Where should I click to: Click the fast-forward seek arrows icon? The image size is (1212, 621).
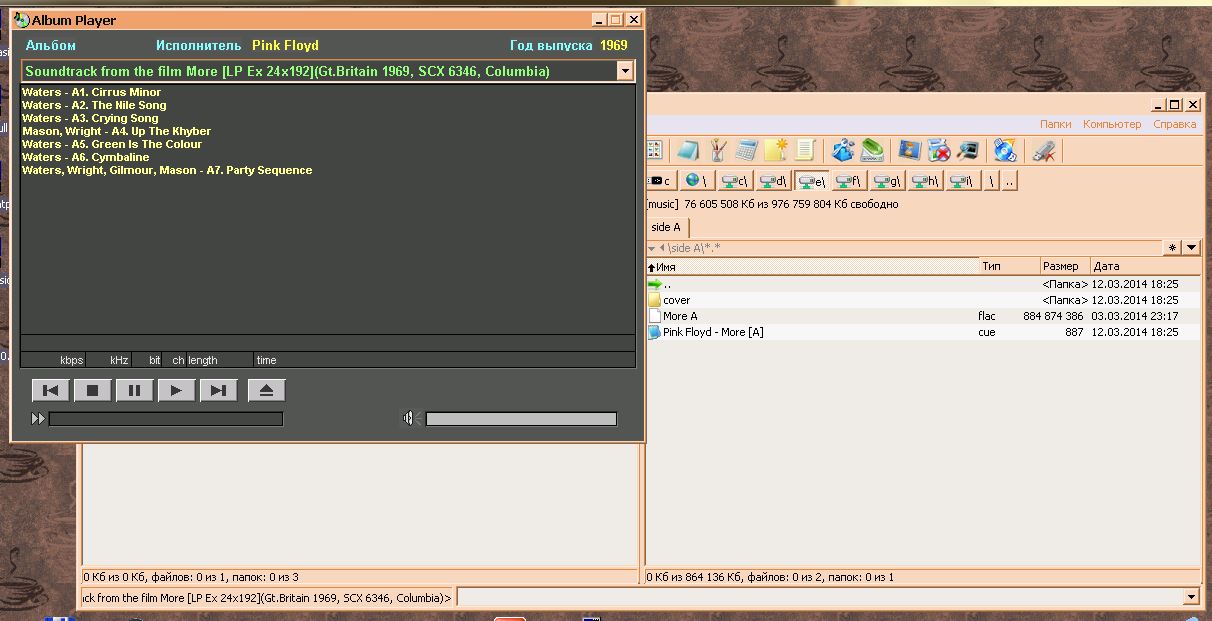pos(38,419)
